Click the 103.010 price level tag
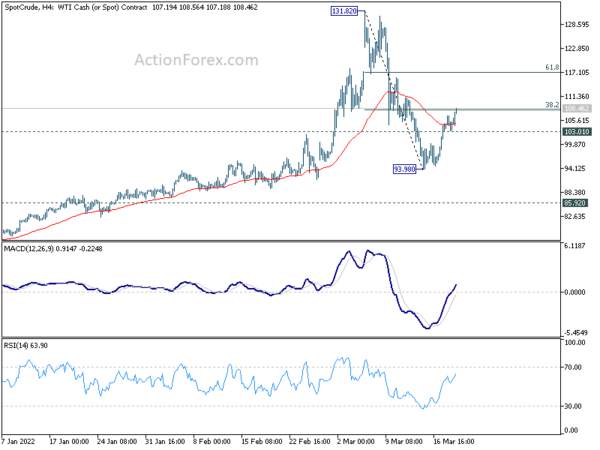 (577, 132)
